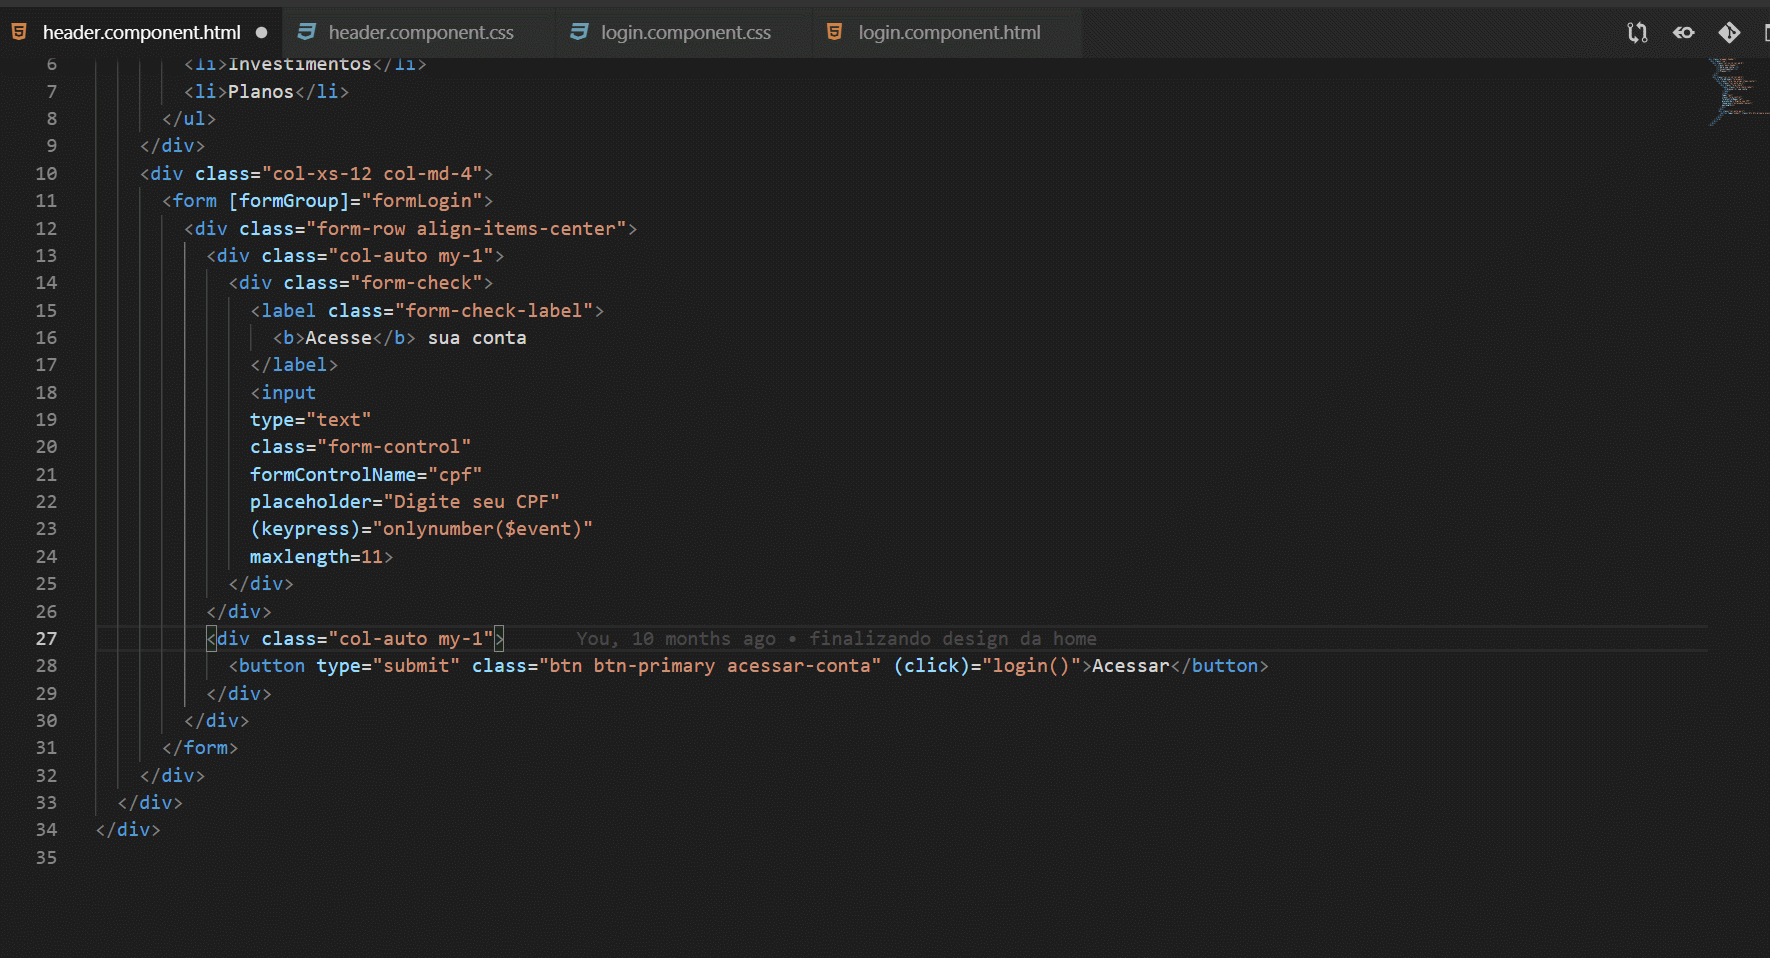Image resolution: width=1770 pixels, height=958 pixels.
Task: Switch to header.component.css tab
Action: (x=421, y=32)
